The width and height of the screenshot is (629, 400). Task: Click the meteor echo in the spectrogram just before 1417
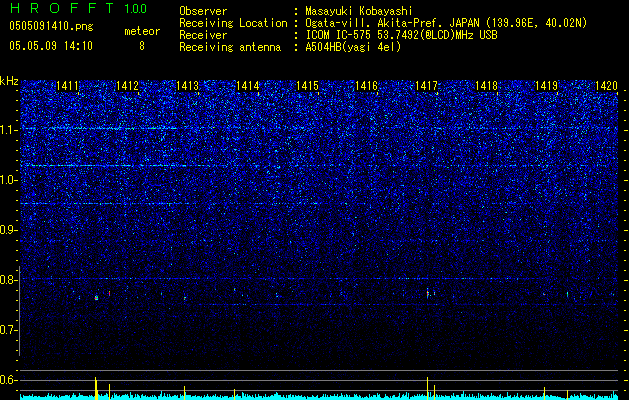tap(428, 293)
